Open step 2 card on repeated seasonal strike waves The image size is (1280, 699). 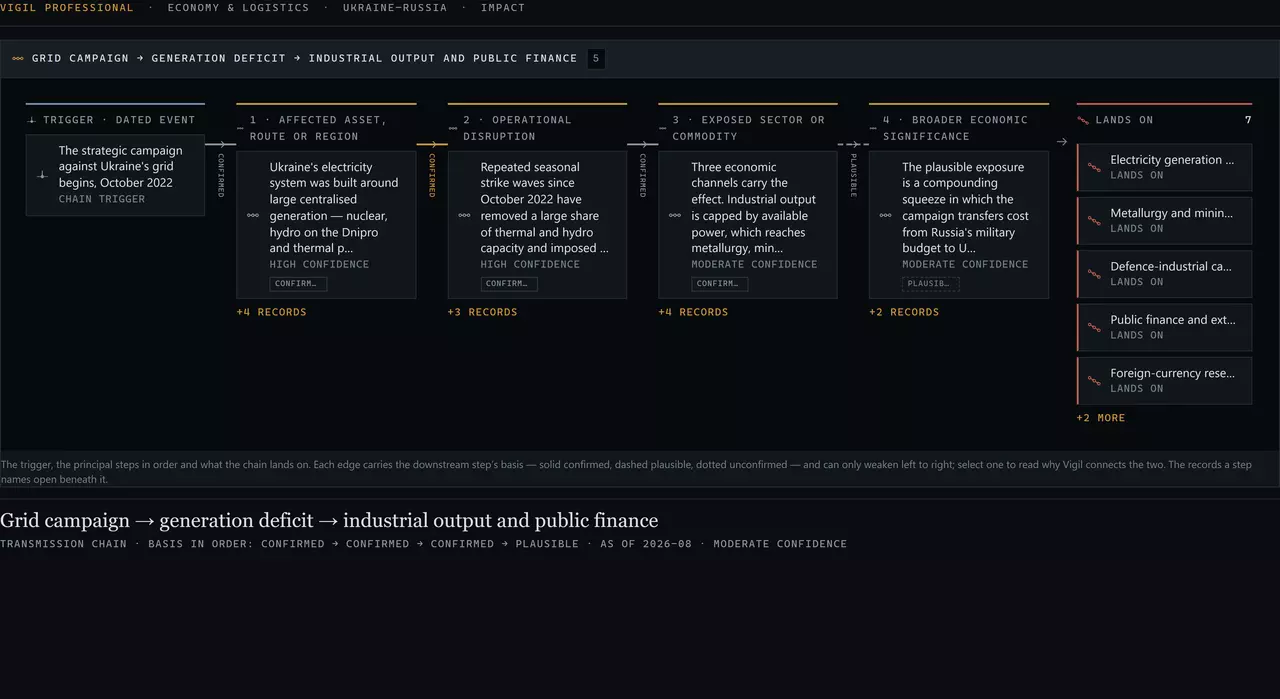point(537,225)
